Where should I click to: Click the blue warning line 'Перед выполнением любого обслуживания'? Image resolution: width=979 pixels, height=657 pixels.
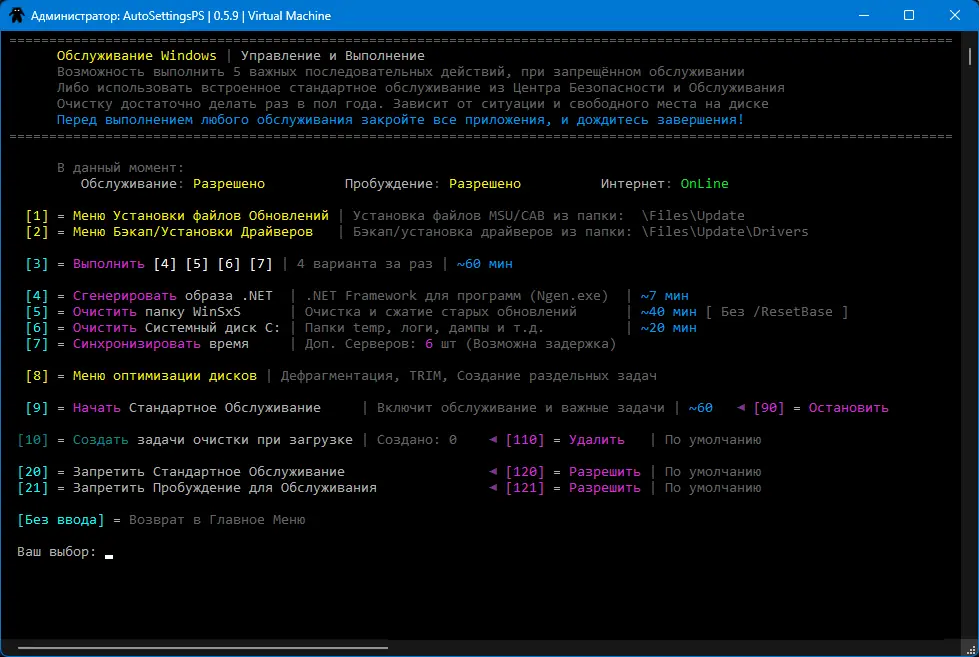point(400,119)
